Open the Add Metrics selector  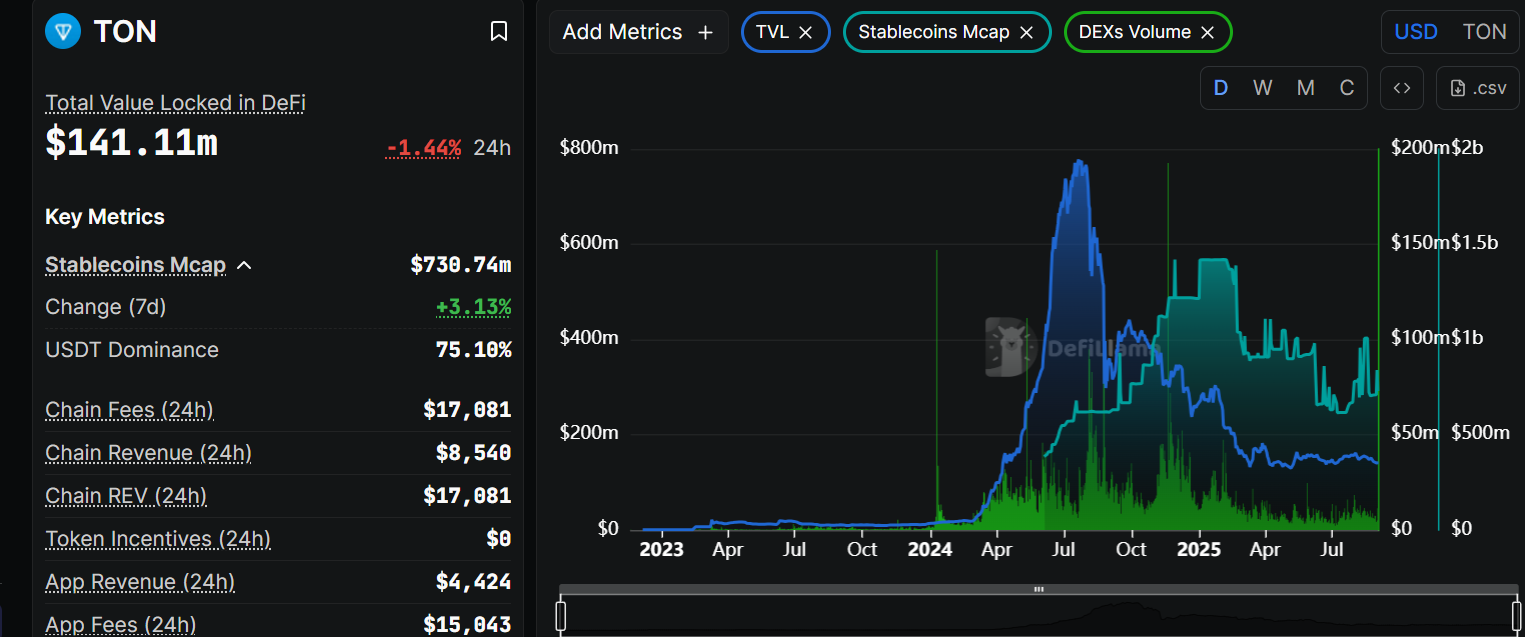point(638,32)
